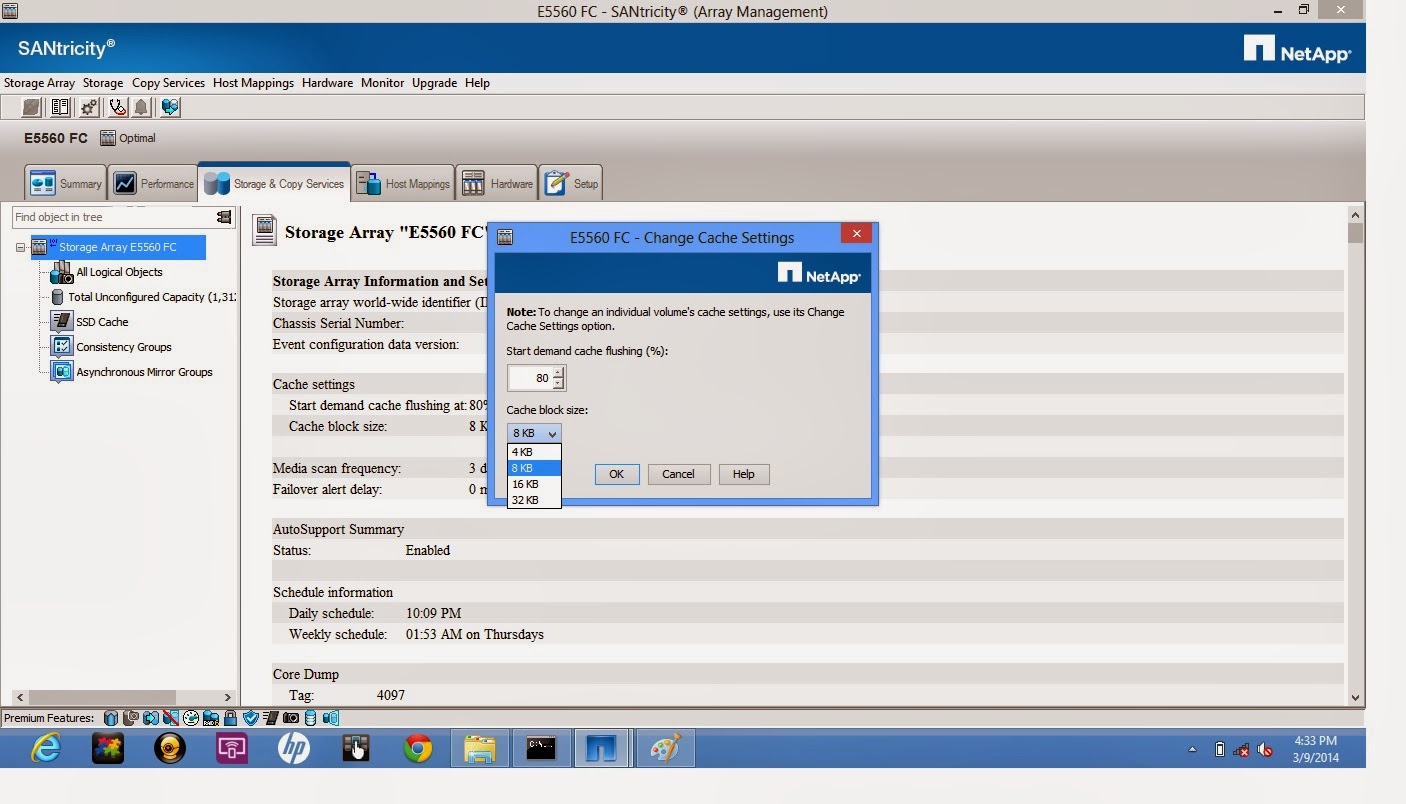The width and height of the screenshot is (1406, 804).
Task: Click the red-crossed icon in Premium Features bar
Action: (x=170, y=718)
